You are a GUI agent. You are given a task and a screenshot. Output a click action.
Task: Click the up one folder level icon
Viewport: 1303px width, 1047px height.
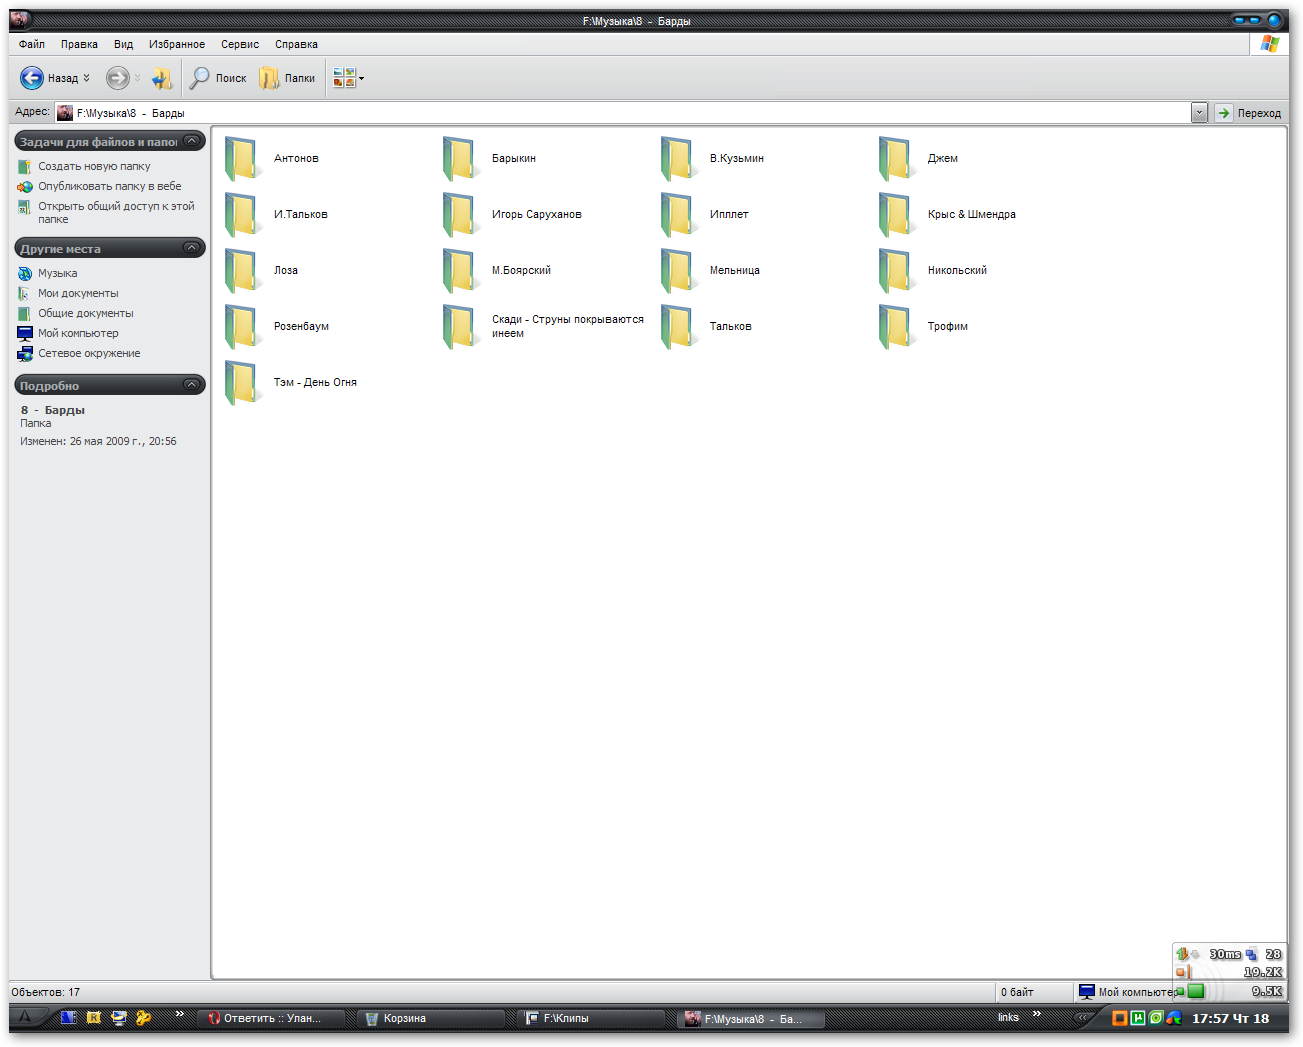(x=161, y=78)
